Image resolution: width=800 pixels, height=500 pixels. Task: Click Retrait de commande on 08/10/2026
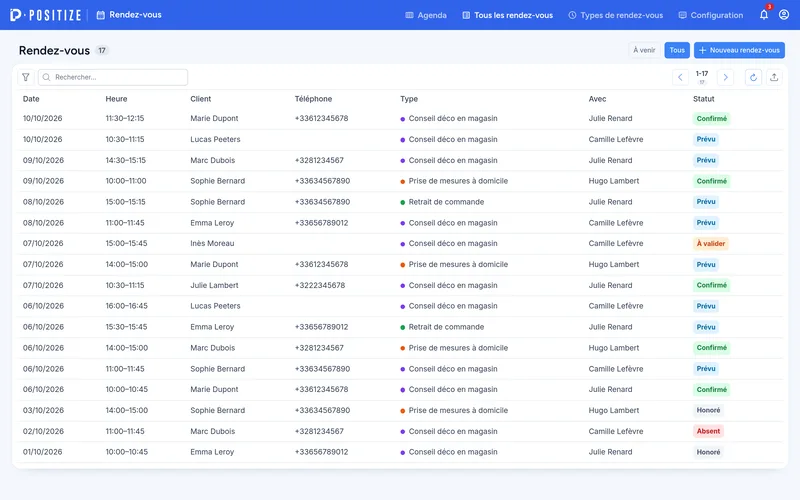click(x=446, y=202)
